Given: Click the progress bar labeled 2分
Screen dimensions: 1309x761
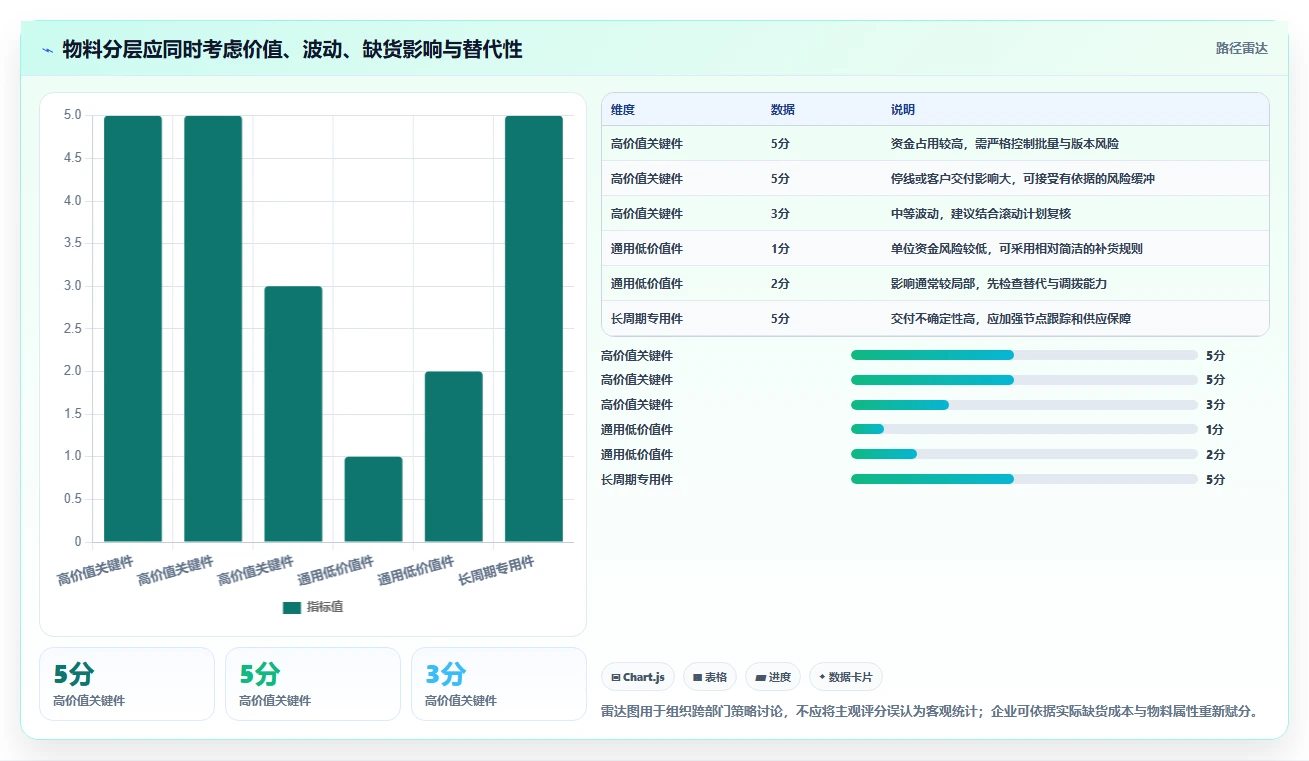Looking at the screenshot, I should point(1024,455).
